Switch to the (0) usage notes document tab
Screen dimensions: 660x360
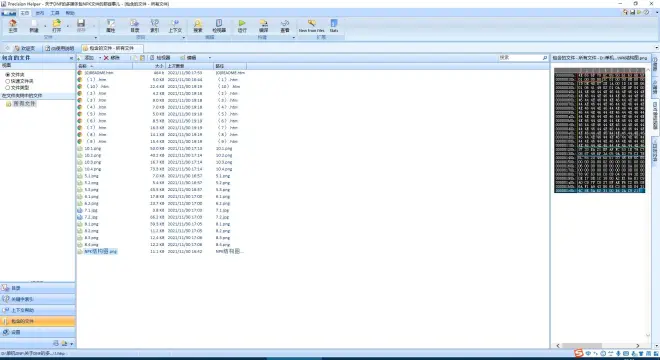[x=60, y=48]
